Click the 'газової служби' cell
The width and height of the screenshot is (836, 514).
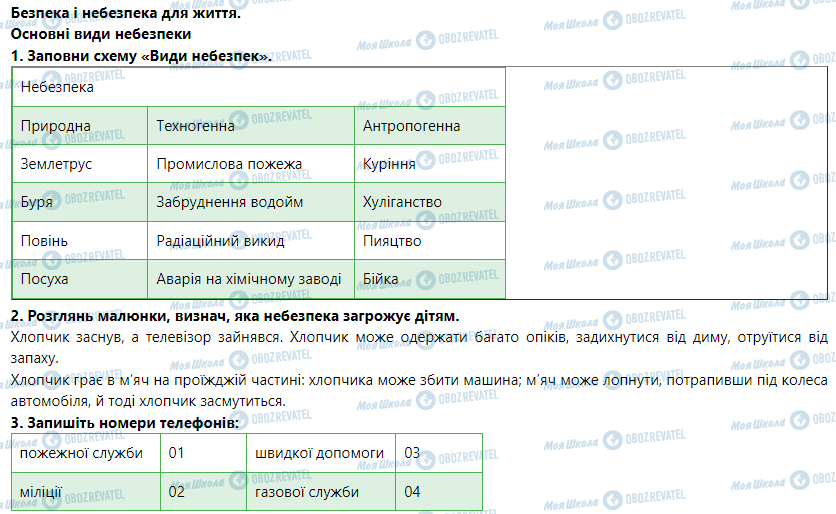(x=321, y=492)
